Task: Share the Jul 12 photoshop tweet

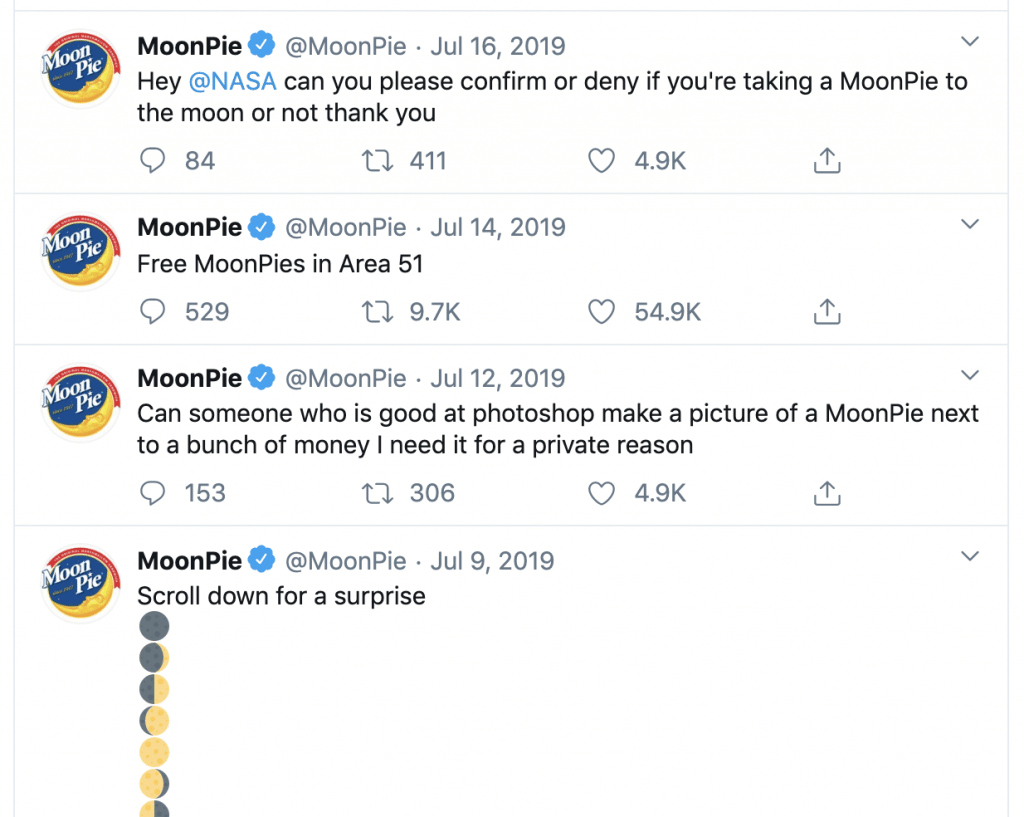Action: [827, 494]
